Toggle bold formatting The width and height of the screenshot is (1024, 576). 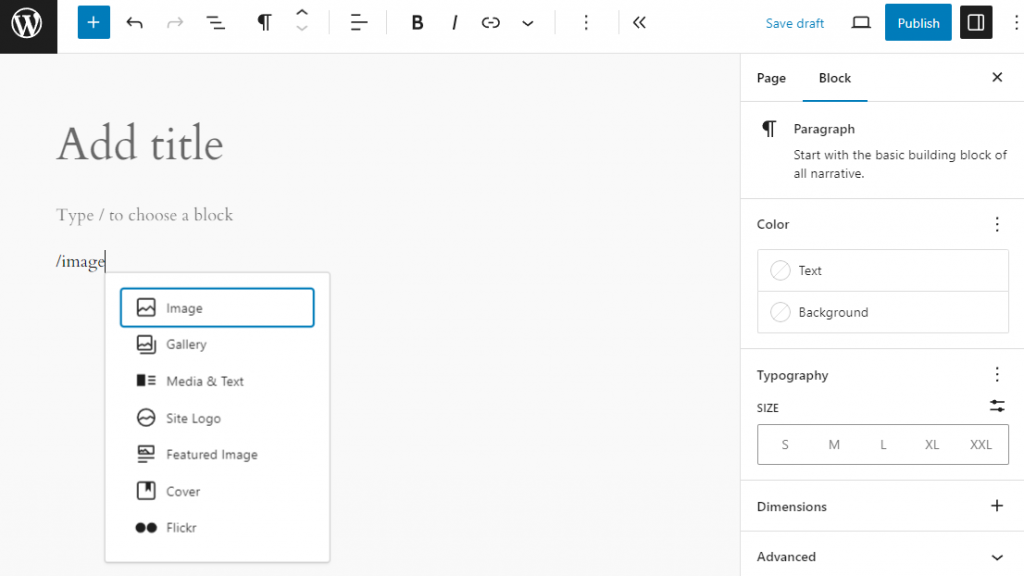(x=417, y=22)
